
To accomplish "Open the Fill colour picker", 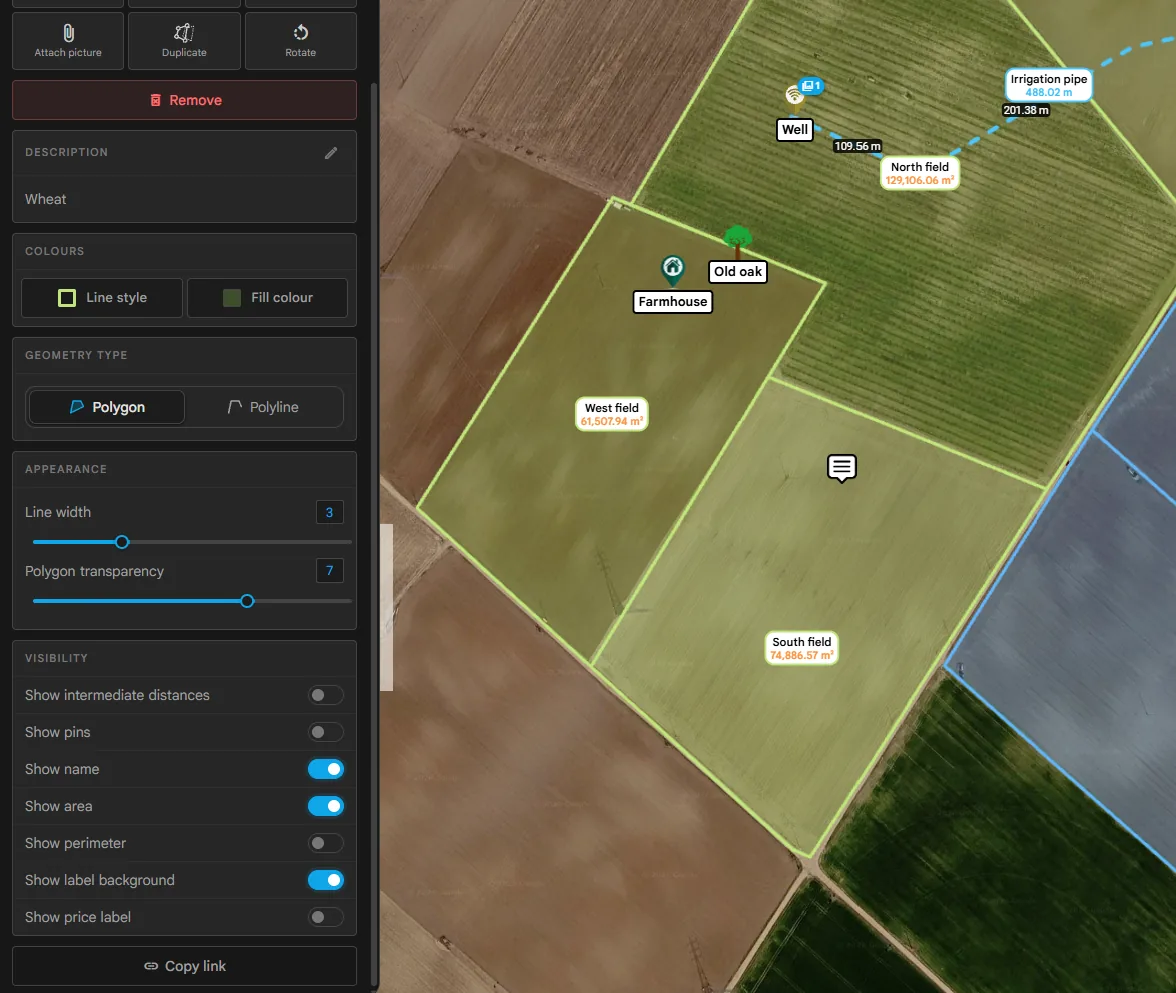I will (x=268, y=298).
